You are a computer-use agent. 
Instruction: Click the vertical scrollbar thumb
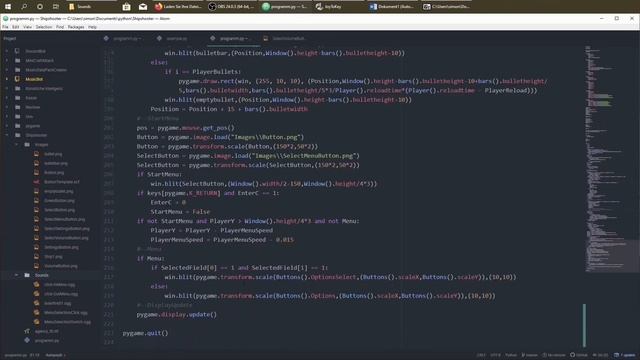tap(584, 325)
